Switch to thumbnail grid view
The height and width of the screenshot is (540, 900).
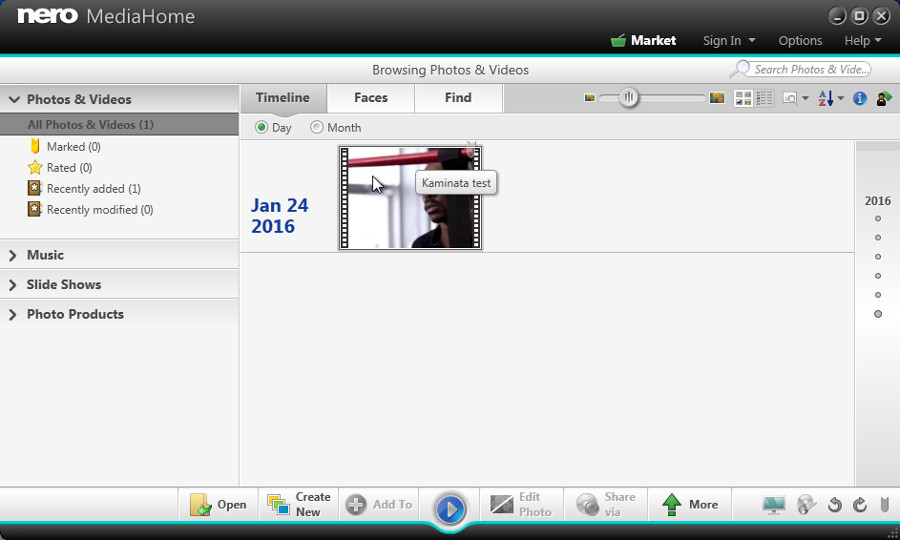pos(743,99)
